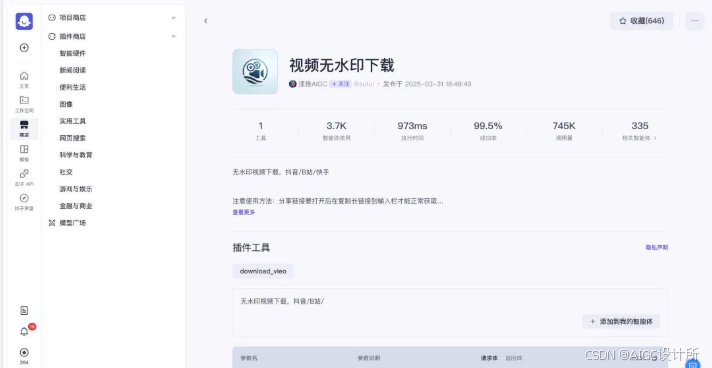Open 插件商店 in sidebar
The width and height of the screenshot is (712, 368).
[73, 36]
